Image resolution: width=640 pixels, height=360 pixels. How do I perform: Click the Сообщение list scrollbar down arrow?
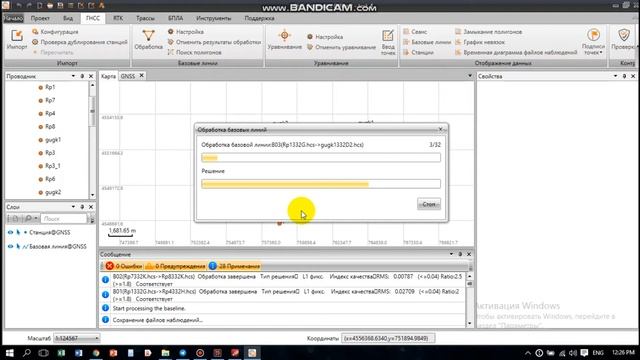(x=469, y=323)
